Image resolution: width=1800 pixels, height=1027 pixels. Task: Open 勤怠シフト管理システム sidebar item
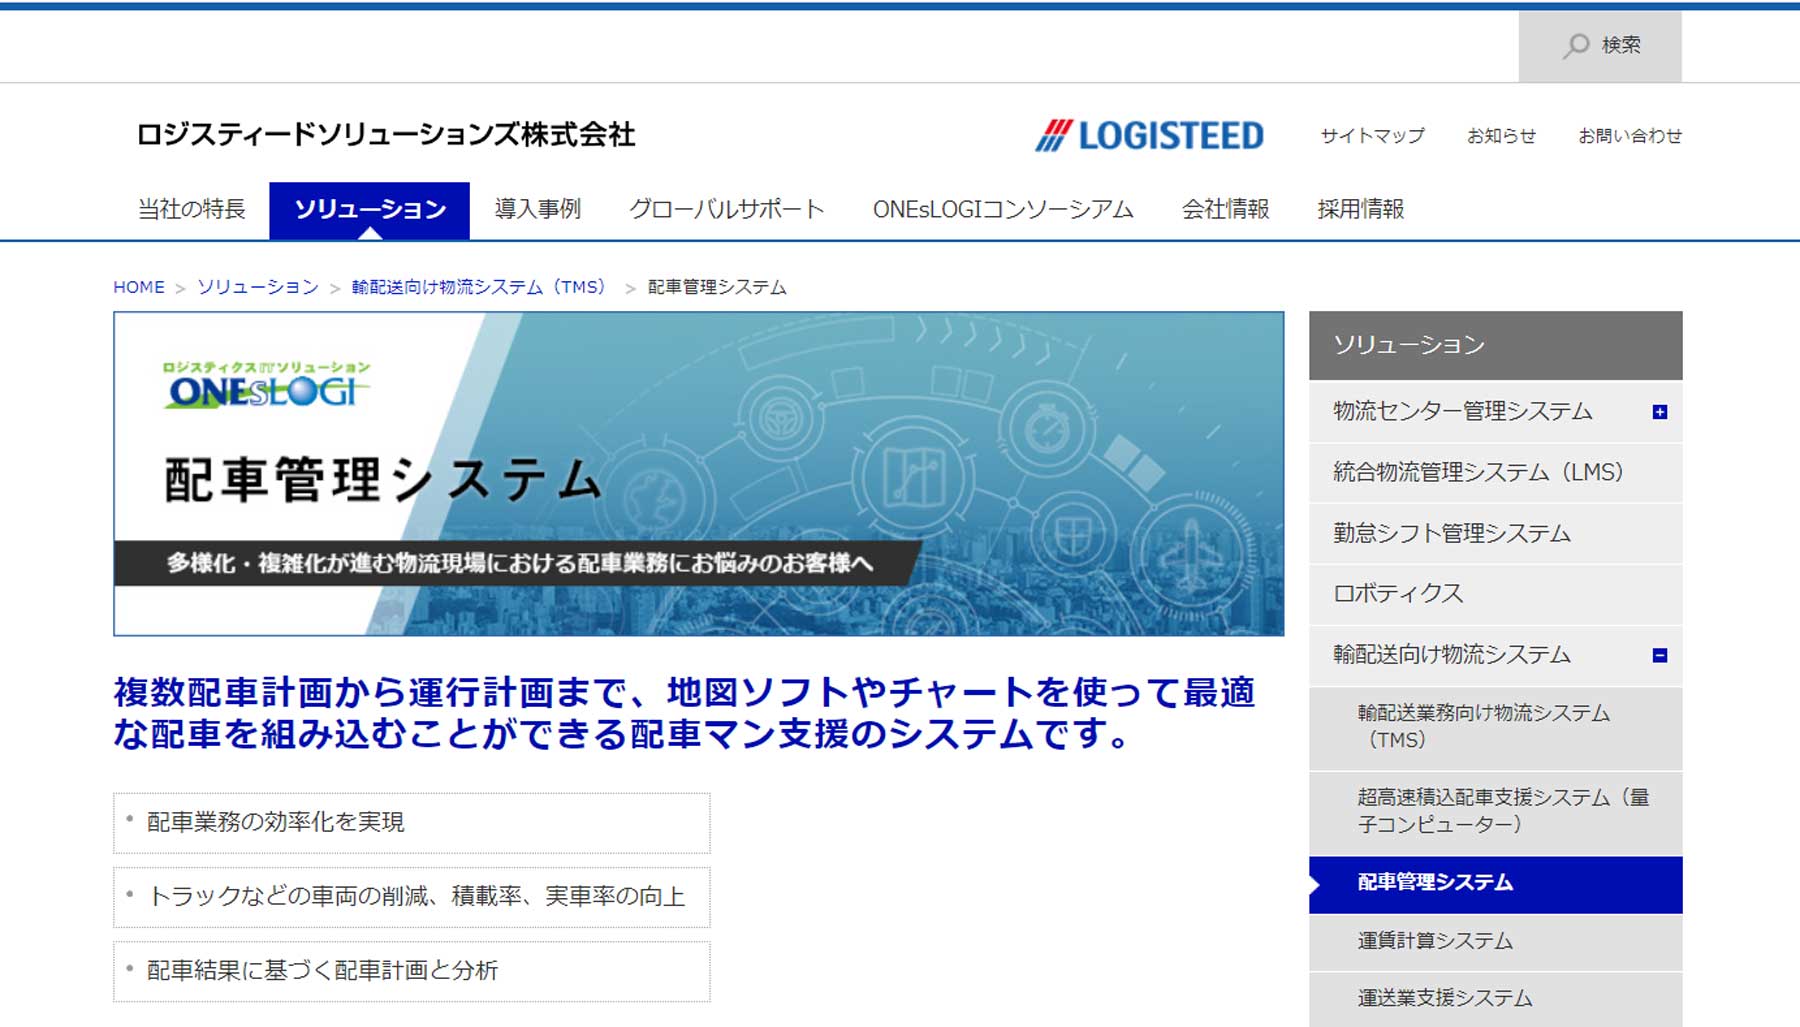pos(1495,533)
